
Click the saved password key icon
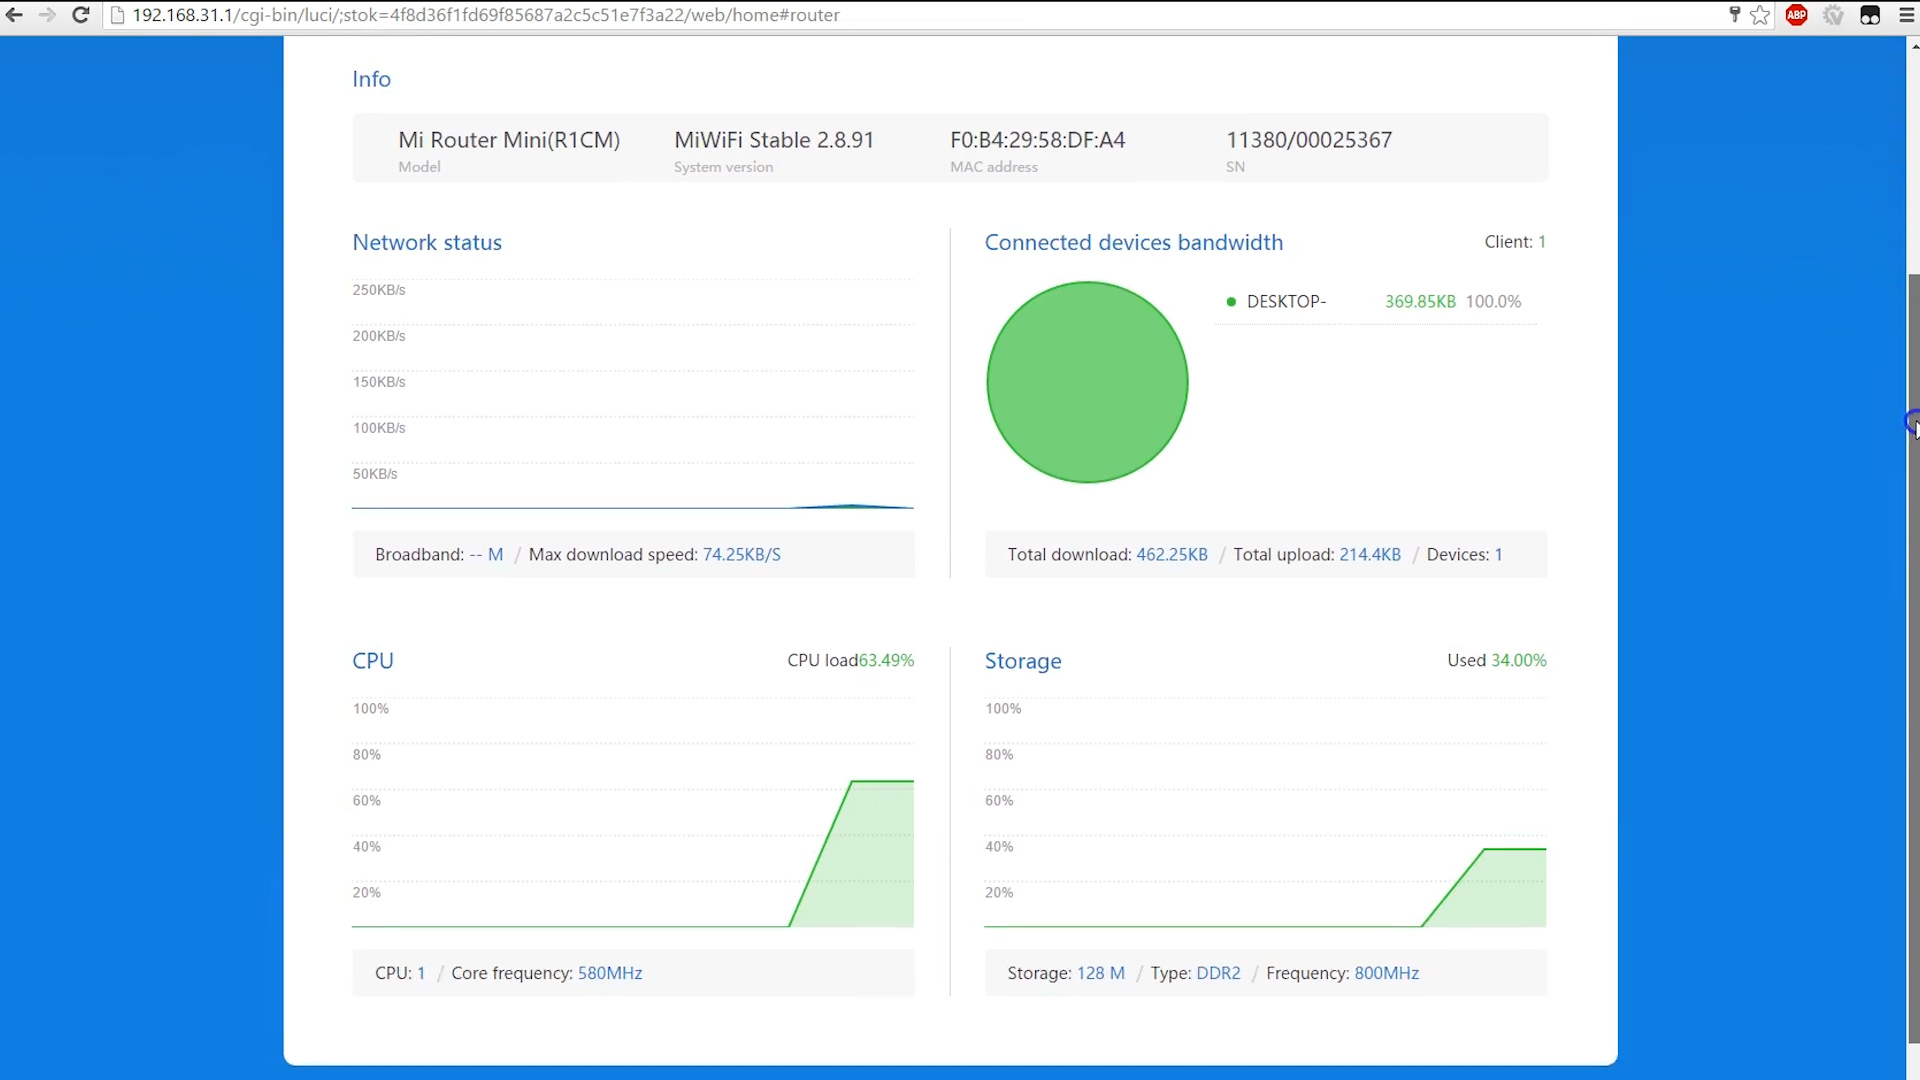tap(1734, 15)
